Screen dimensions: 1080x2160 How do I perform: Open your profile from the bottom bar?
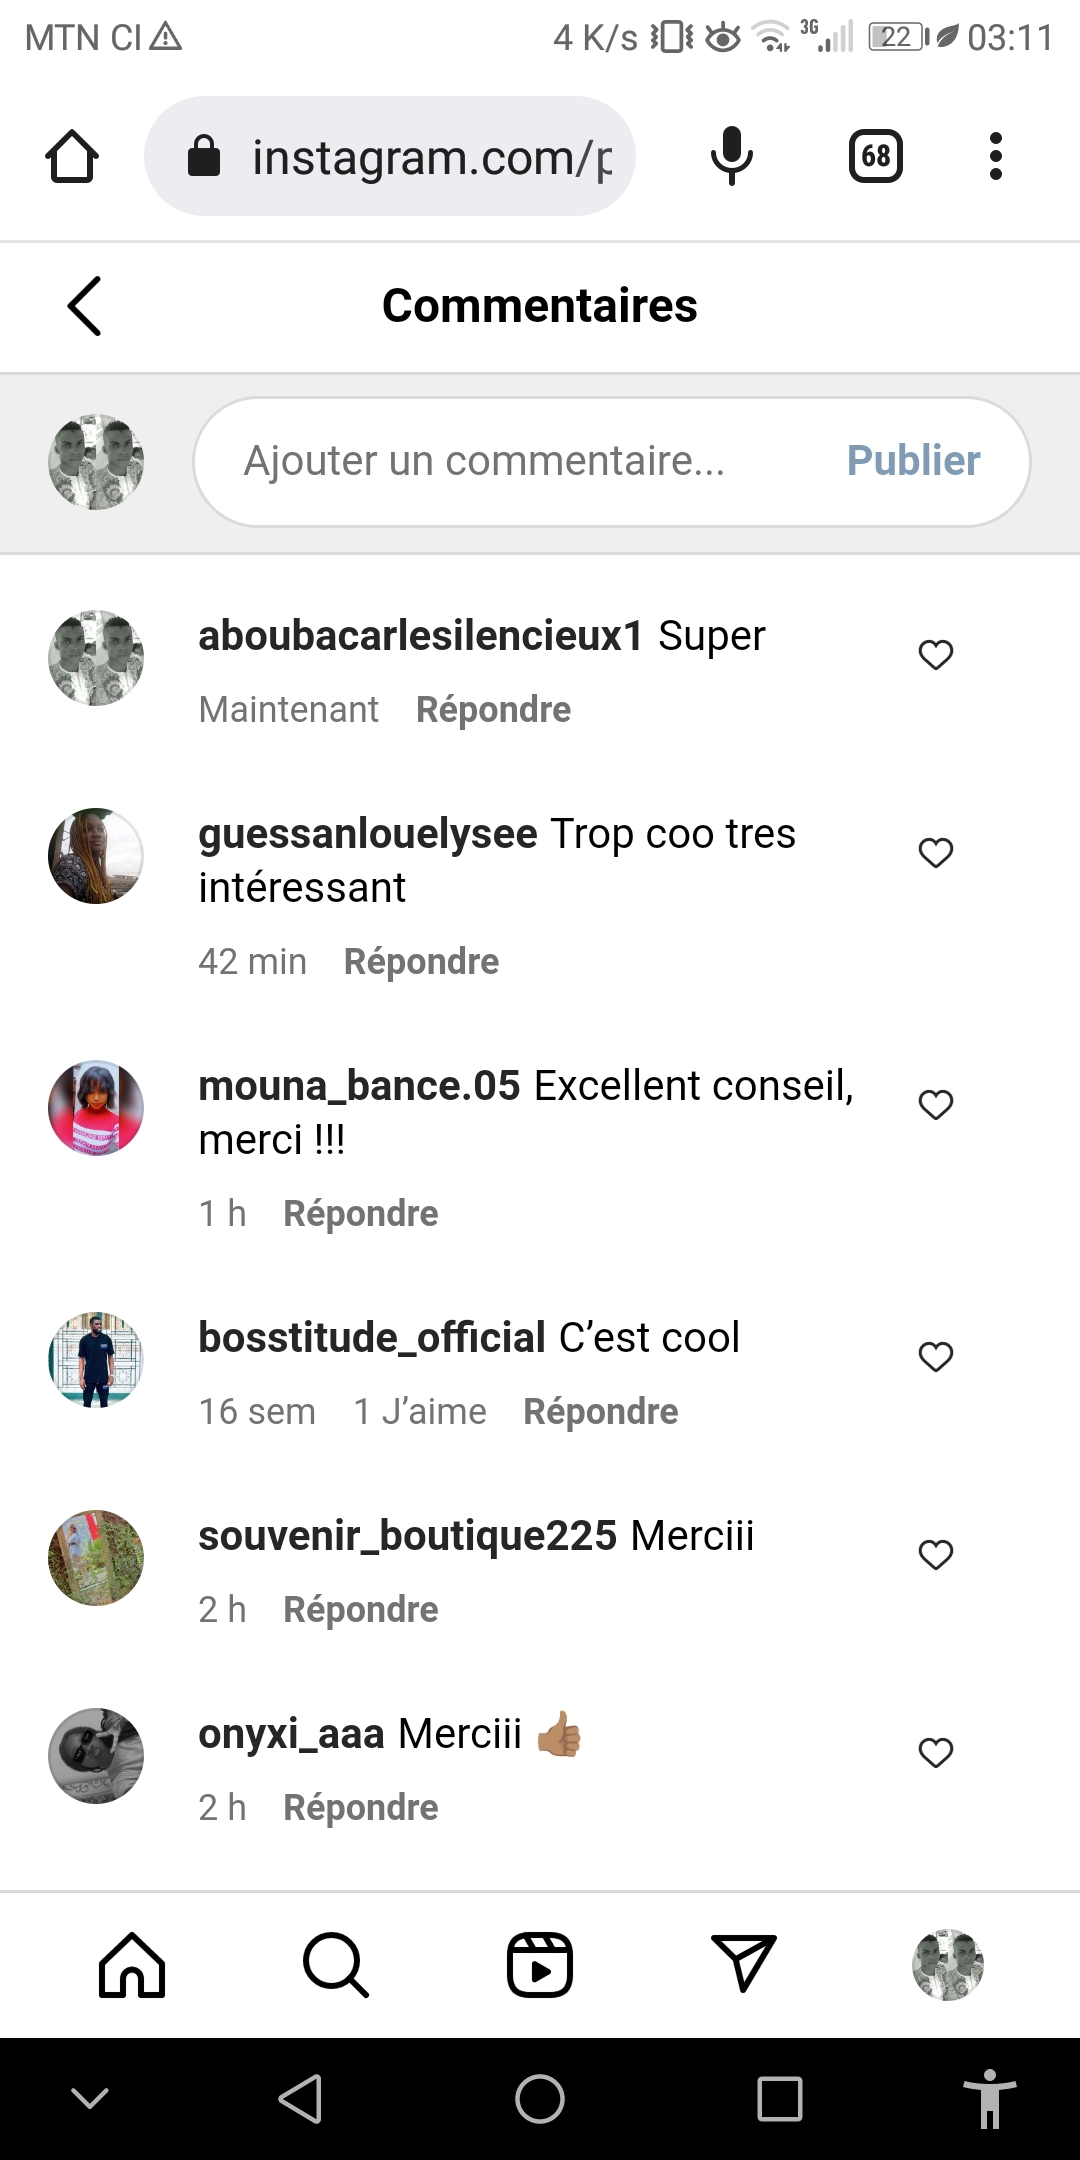(948, 1965)
